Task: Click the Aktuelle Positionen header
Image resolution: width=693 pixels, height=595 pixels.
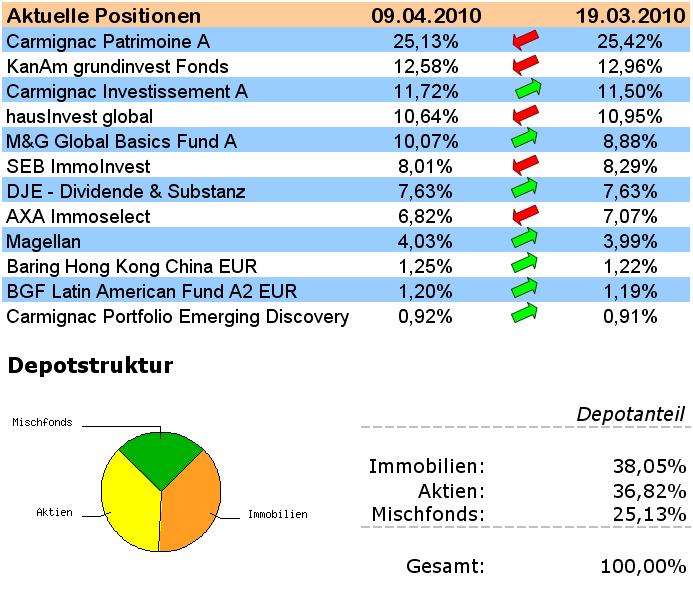Action: click(x=104, y=16)
